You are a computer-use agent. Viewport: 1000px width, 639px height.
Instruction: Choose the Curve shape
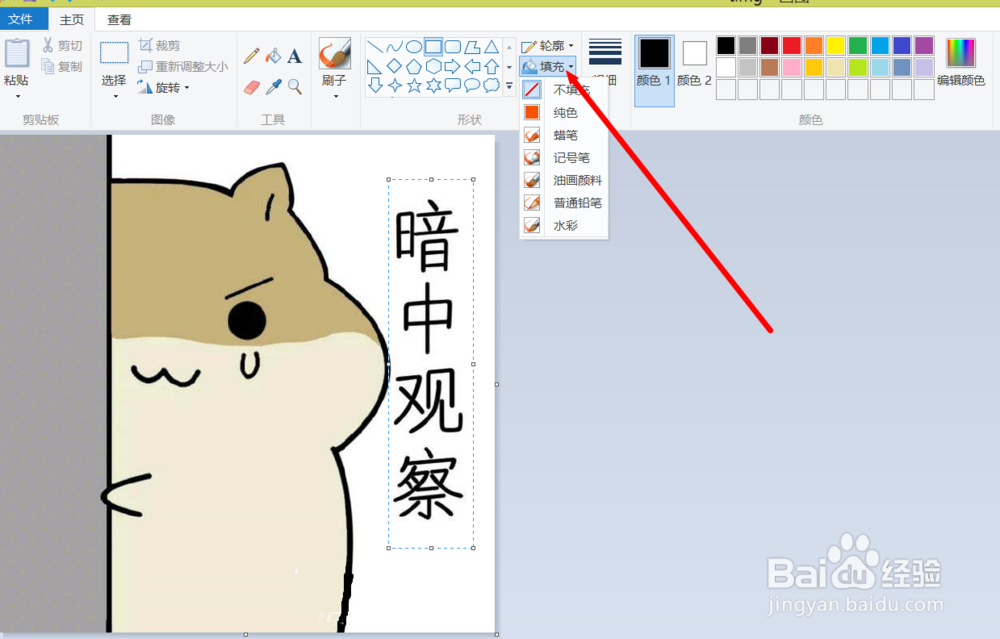pyautogui.click(x=395, y=47)
